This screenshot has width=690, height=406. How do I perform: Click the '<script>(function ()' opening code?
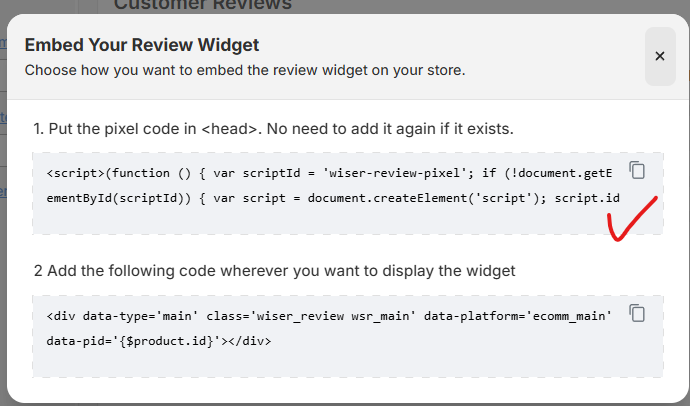108,173
